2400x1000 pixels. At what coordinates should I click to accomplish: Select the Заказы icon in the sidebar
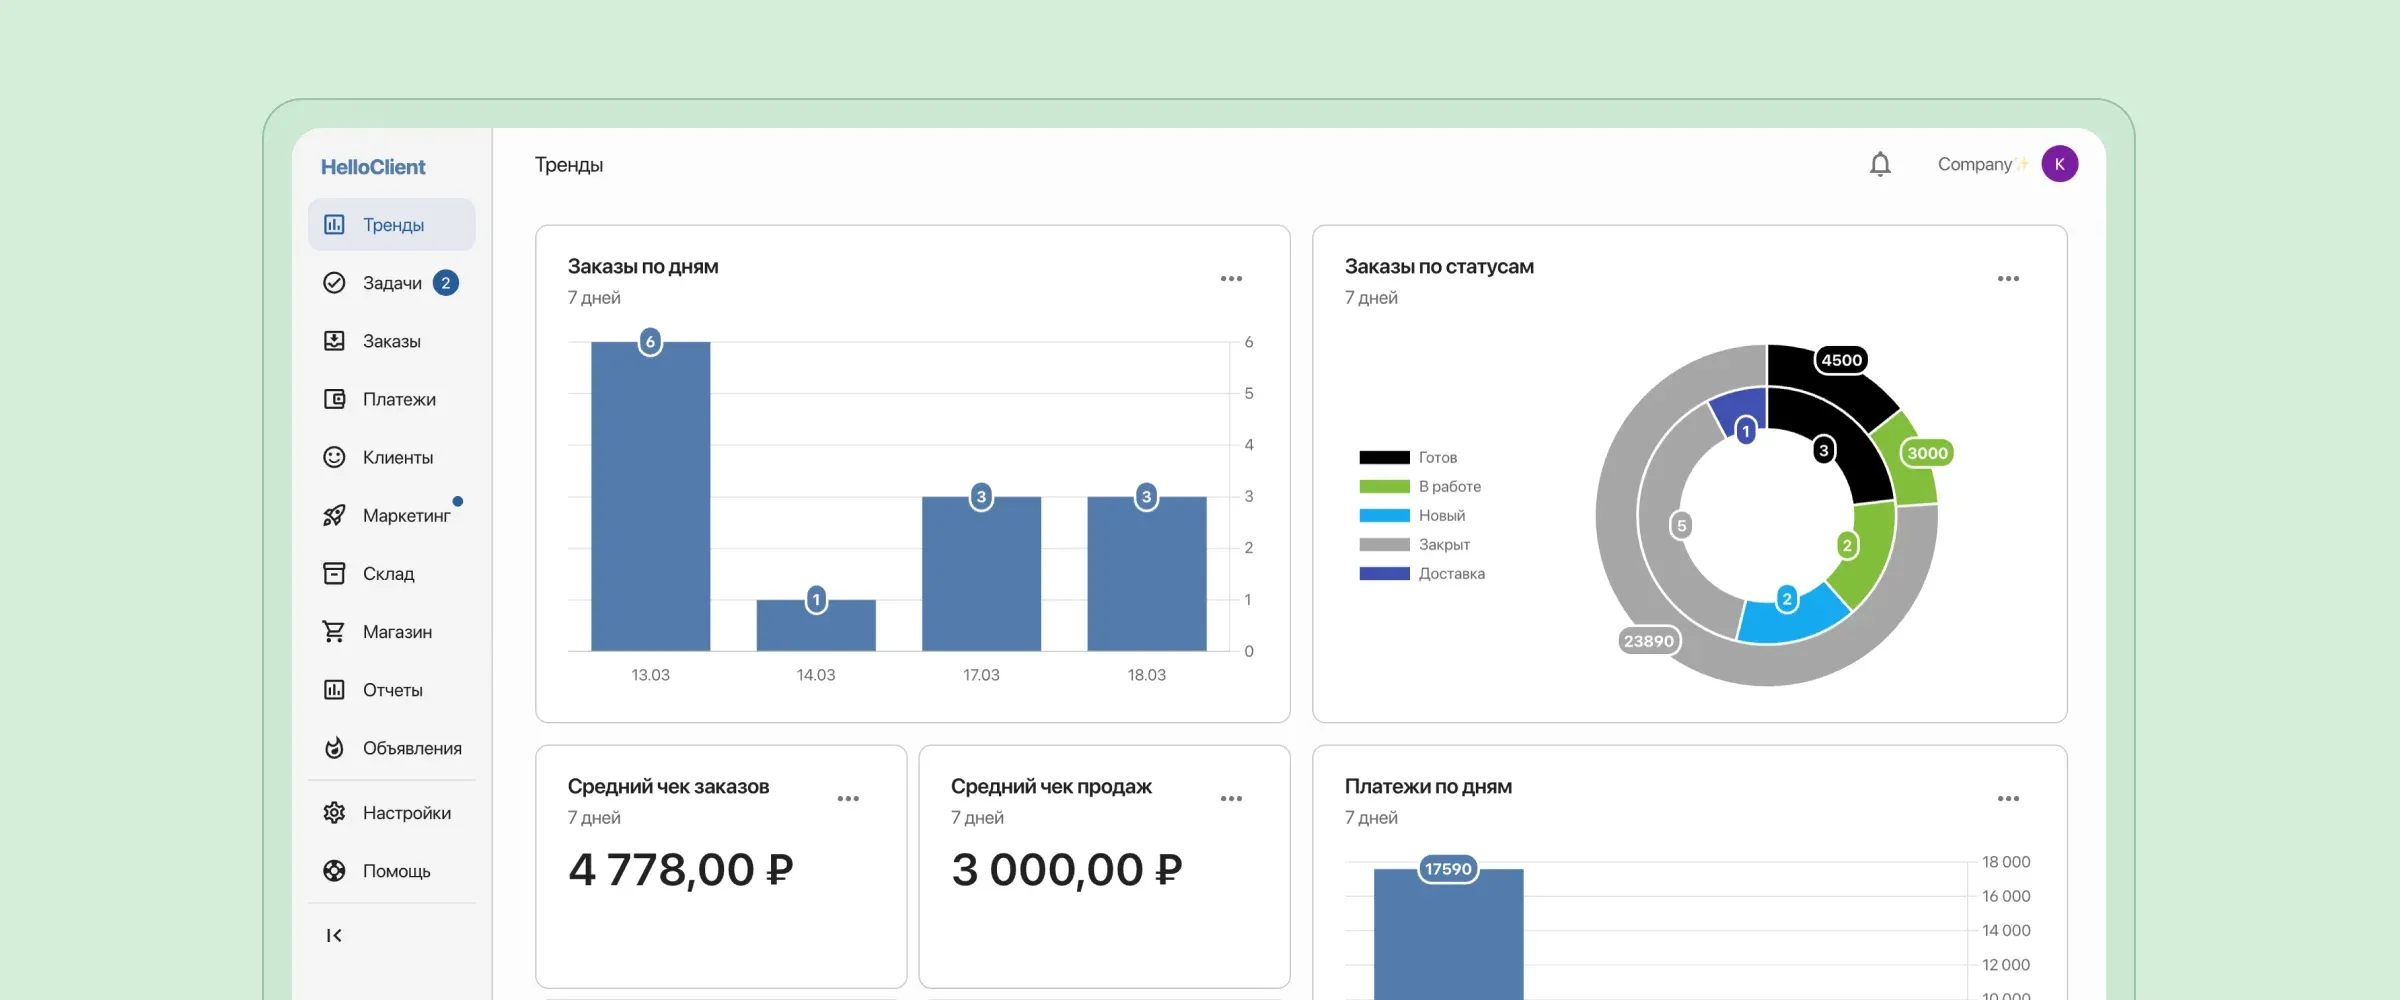(335, 341)
